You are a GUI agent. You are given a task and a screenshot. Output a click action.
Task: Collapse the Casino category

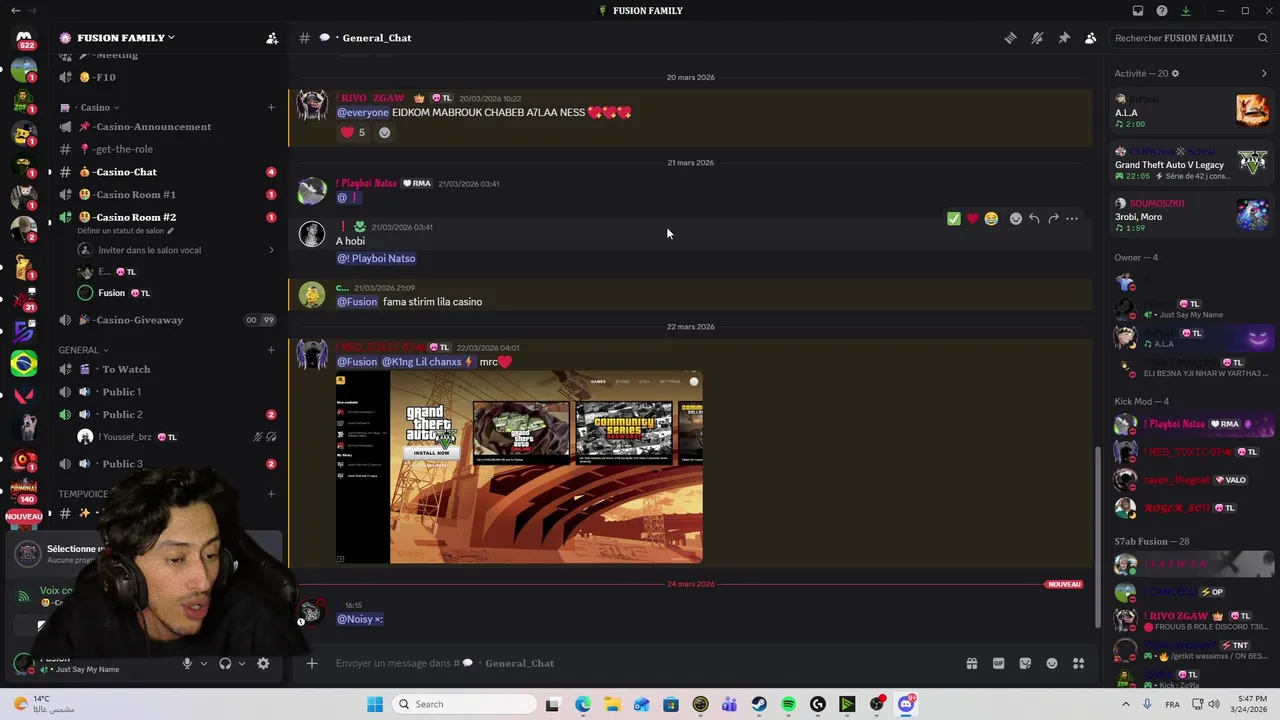99,107
